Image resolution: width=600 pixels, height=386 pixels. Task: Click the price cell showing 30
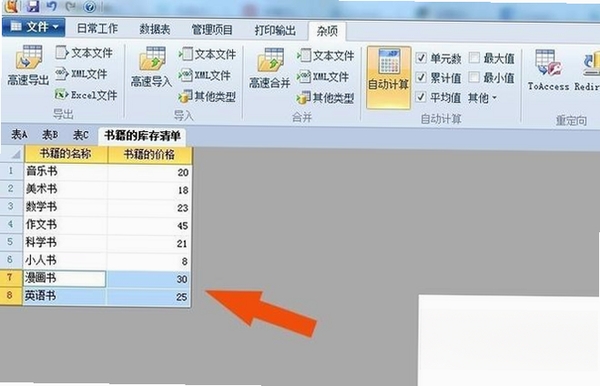(x=148, y=279)
